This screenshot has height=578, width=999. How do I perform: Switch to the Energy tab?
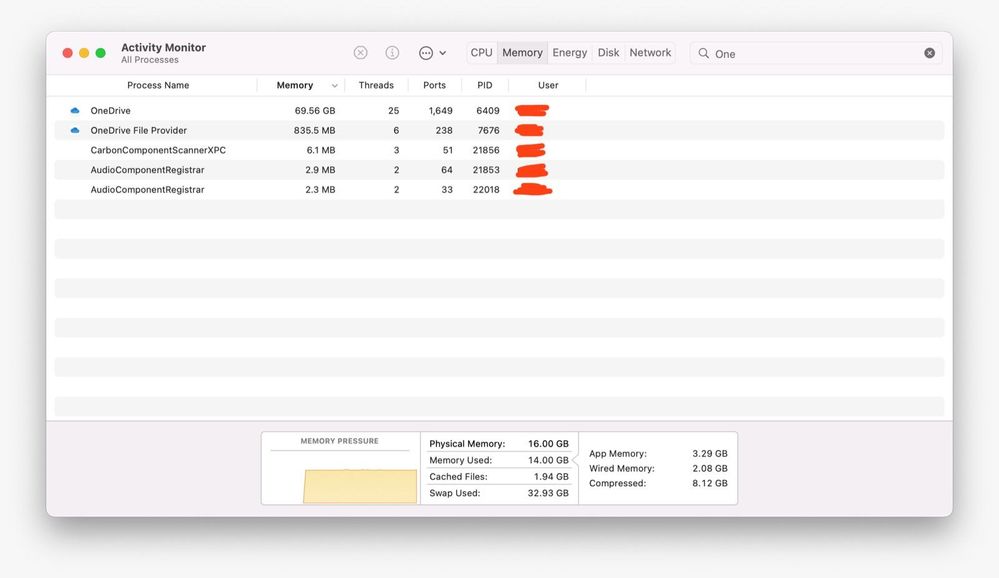570,53
